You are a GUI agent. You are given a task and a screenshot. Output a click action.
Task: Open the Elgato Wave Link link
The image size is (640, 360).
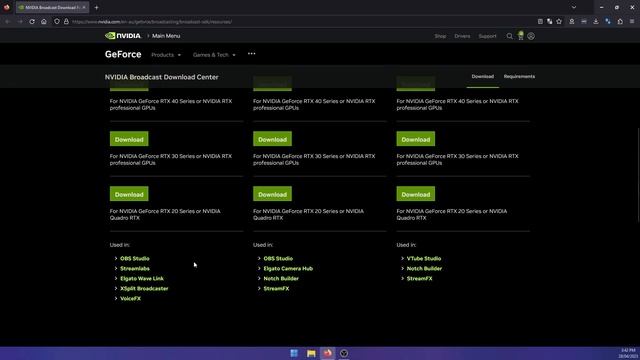click(142, 278)
